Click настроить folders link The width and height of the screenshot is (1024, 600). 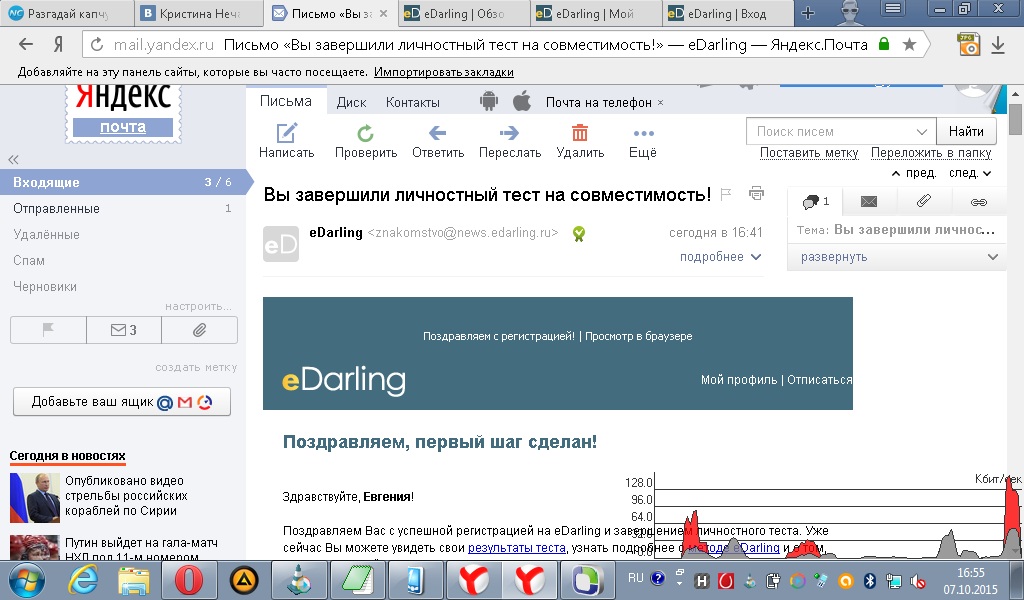[x=198, y=306]
